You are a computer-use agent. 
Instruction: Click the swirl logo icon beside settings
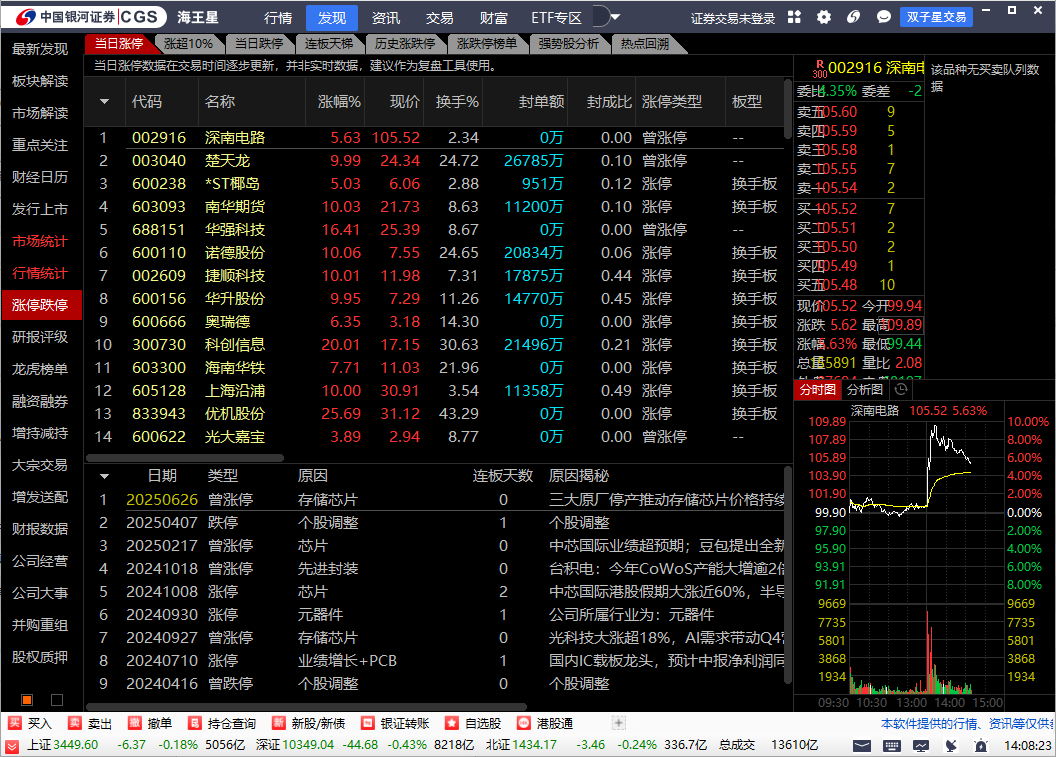[x=853, y=18]
